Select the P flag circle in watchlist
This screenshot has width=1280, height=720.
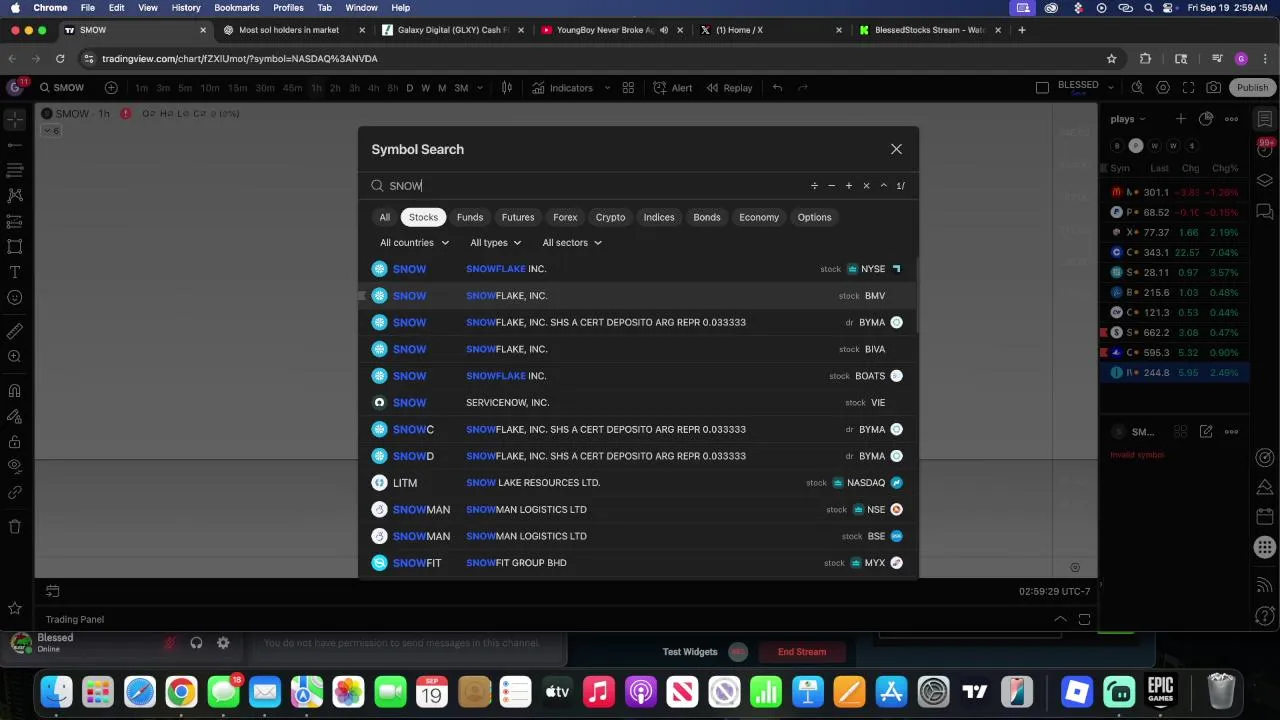pyautogui.click(x=1136, y=146)
